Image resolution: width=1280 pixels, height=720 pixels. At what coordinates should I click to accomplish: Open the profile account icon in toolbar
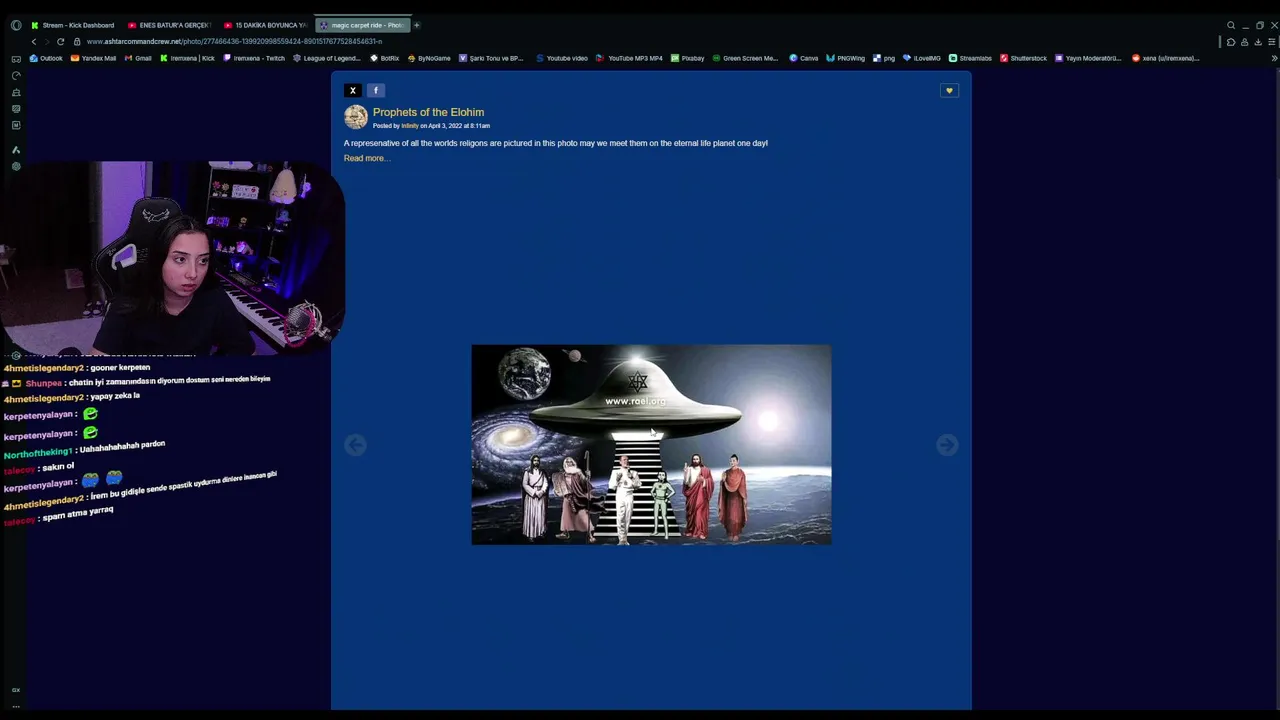(1244, 42)
